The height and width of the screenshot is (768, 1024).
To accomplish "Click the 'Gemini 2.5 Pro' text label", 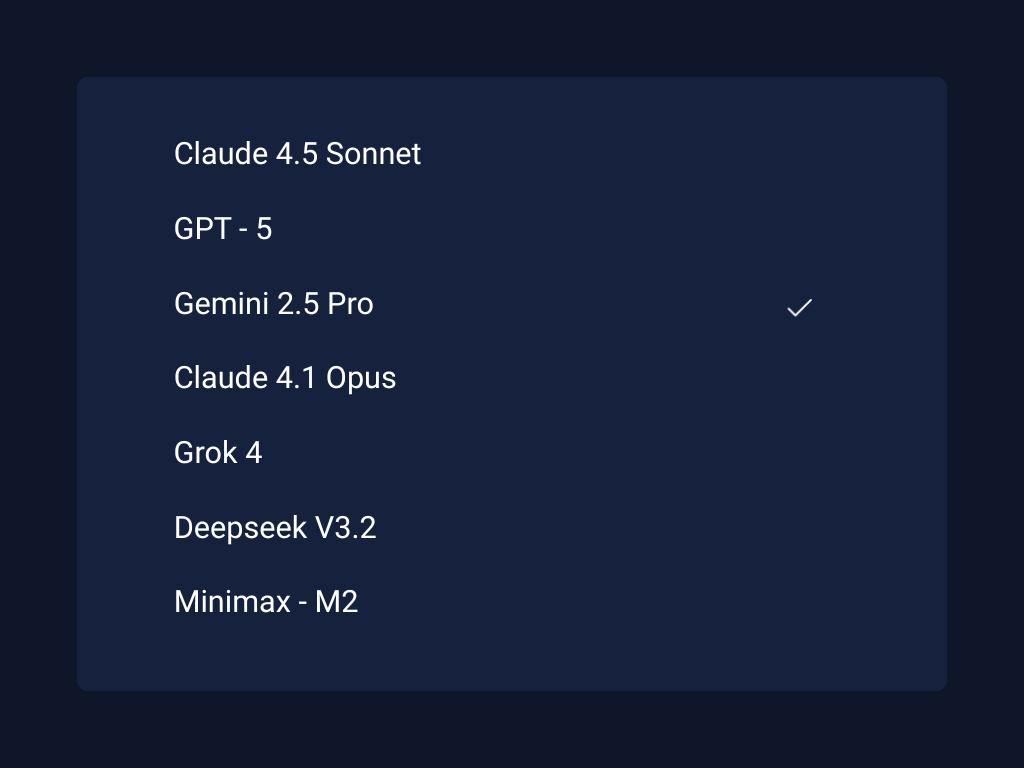I will click(x=273, y=303).
